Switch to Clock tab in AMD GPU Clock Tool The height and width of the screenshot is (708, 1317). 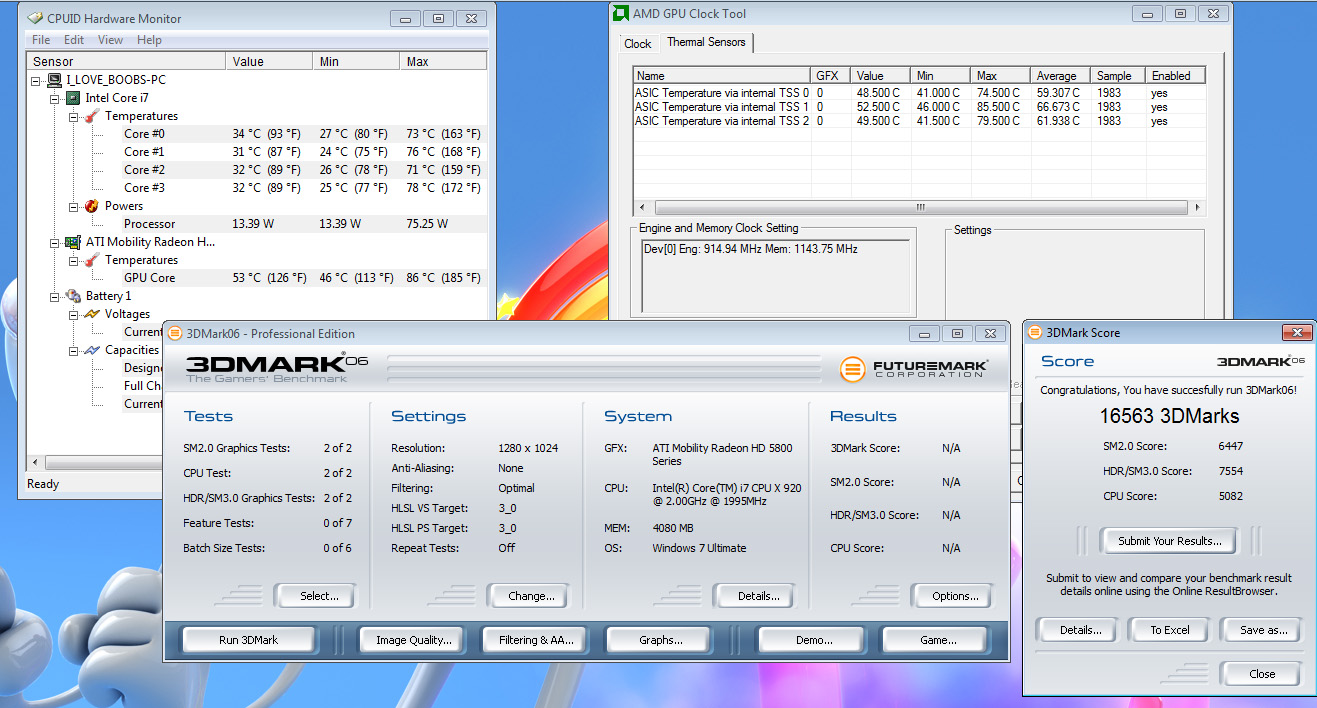click(637, 44)
